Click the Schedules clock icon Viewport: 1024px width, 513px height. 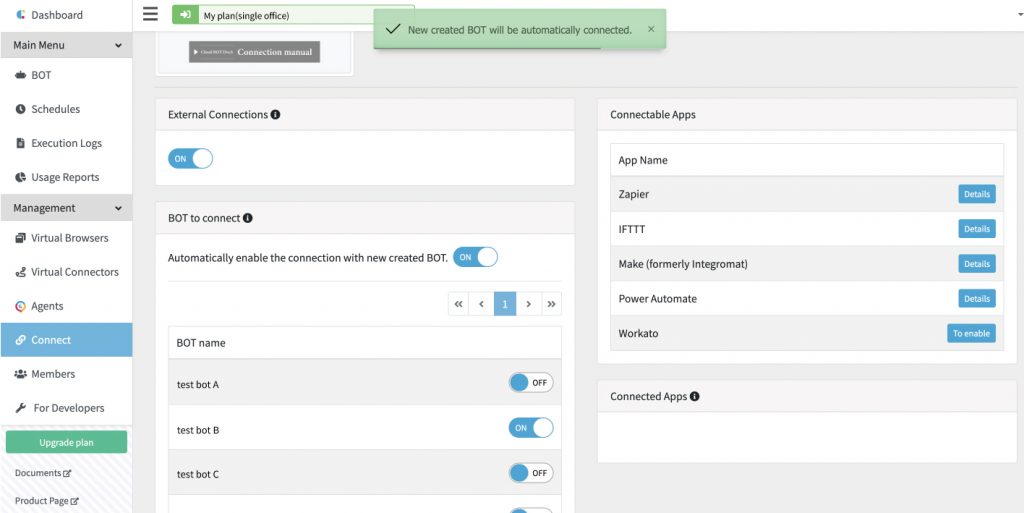[21, 109]
